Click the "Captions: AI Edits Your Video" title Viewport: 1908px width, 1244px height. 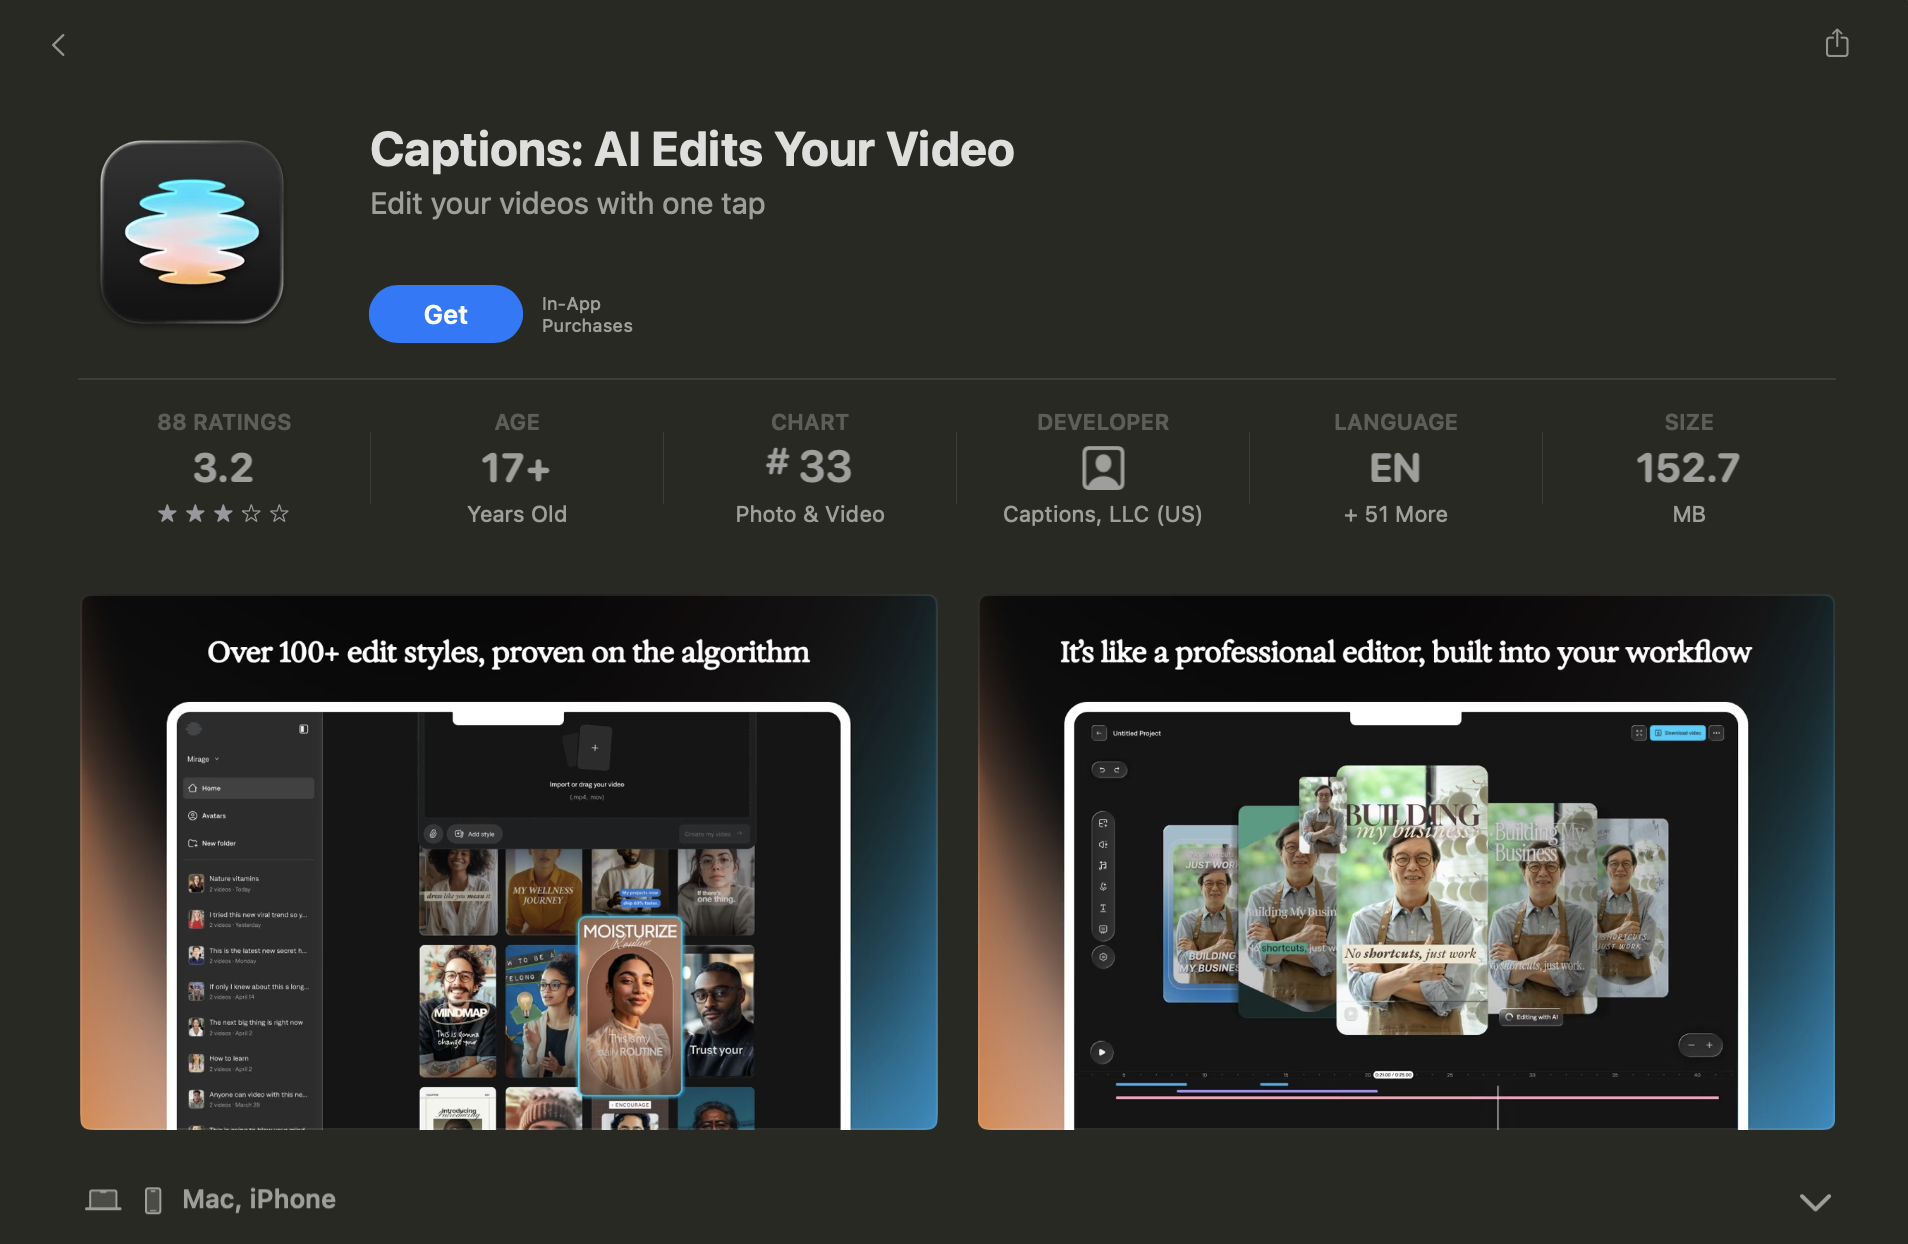click(692, 150)
